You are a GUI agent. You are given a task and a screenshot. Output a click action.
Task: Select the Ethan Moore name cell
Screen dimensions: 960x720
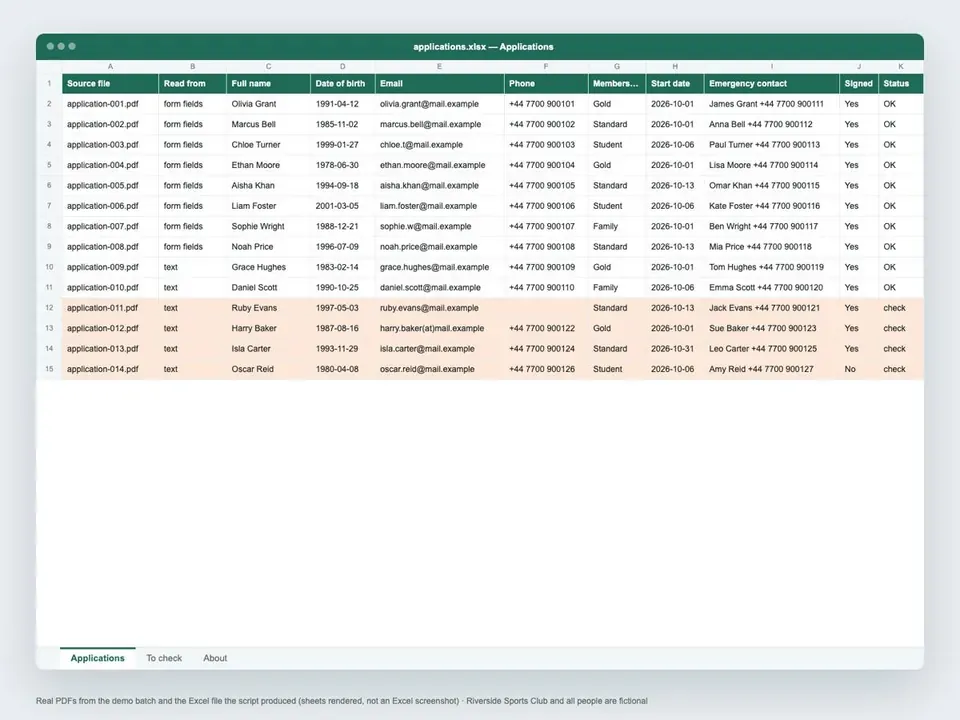click(x=268, y=165)
